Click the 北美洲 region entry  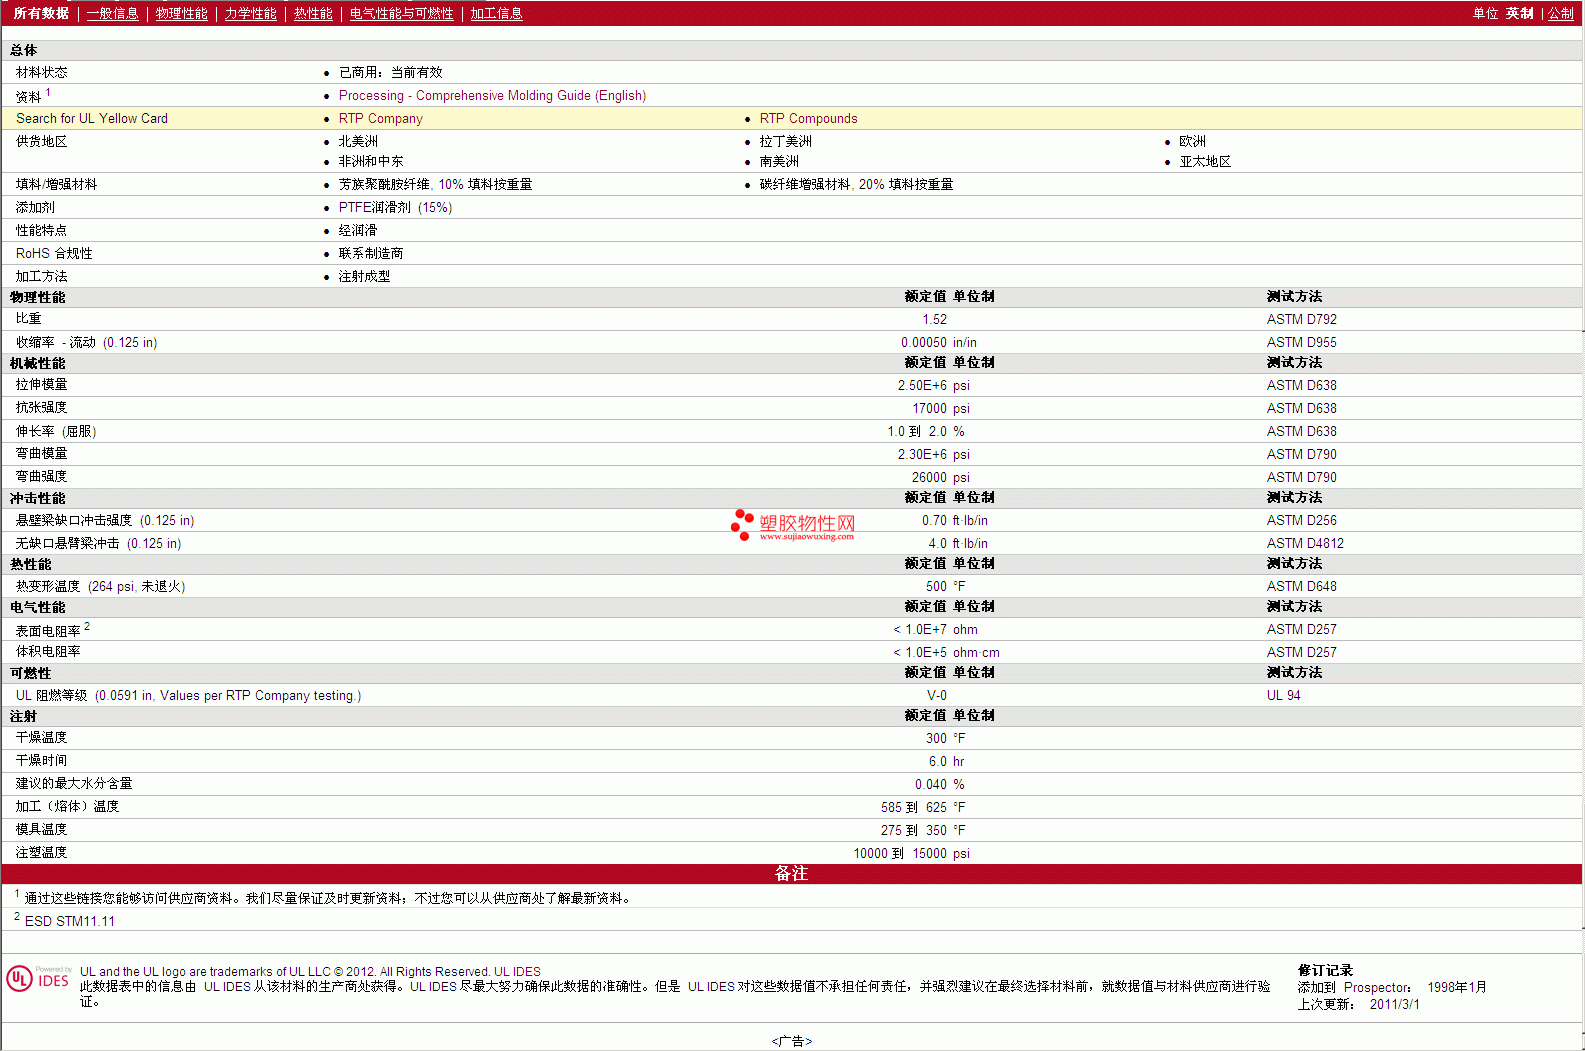pos(359,141)
